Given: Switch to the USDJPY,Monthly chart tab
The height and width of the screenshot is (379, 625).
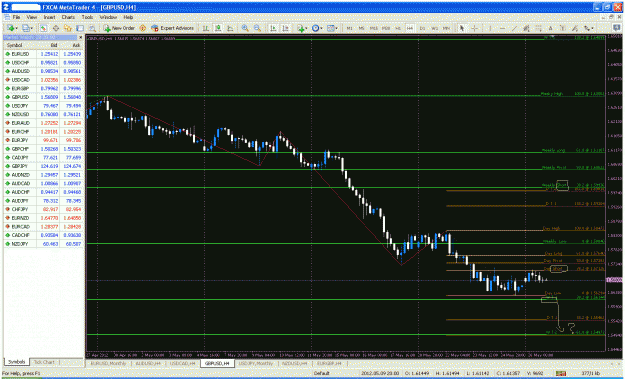Looking at the screenshot, I should coord(256,363).
